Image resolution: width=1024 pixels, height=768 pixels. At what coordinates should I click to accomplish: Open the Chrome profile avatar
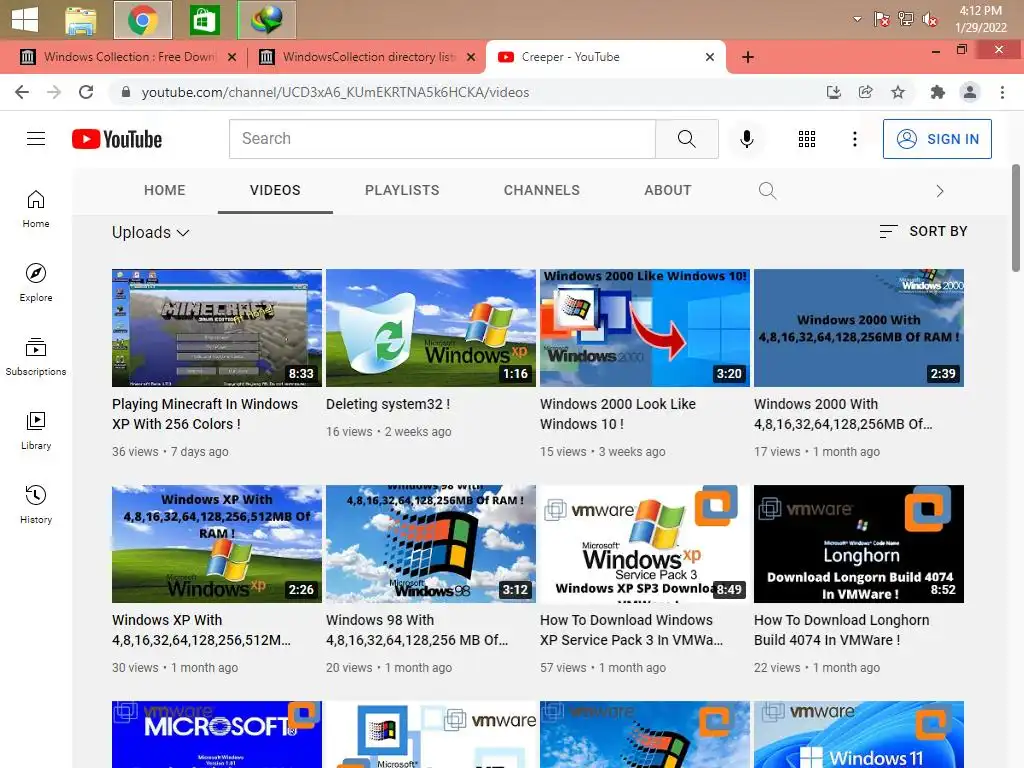[x=970, y=92]
